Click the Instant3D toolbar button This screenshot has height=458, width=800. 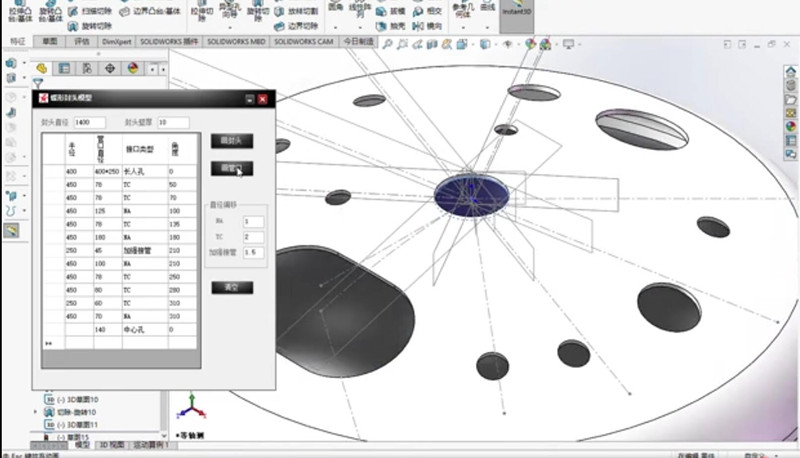[x=515, y=14]
